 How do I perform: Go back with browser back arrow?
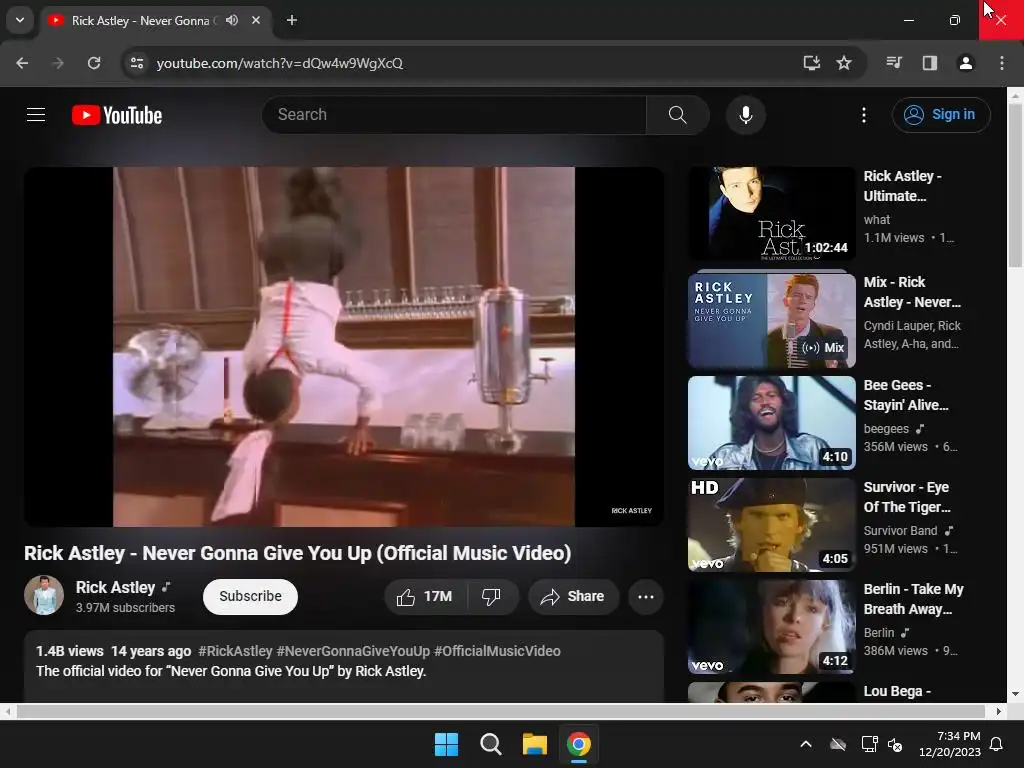22,63
